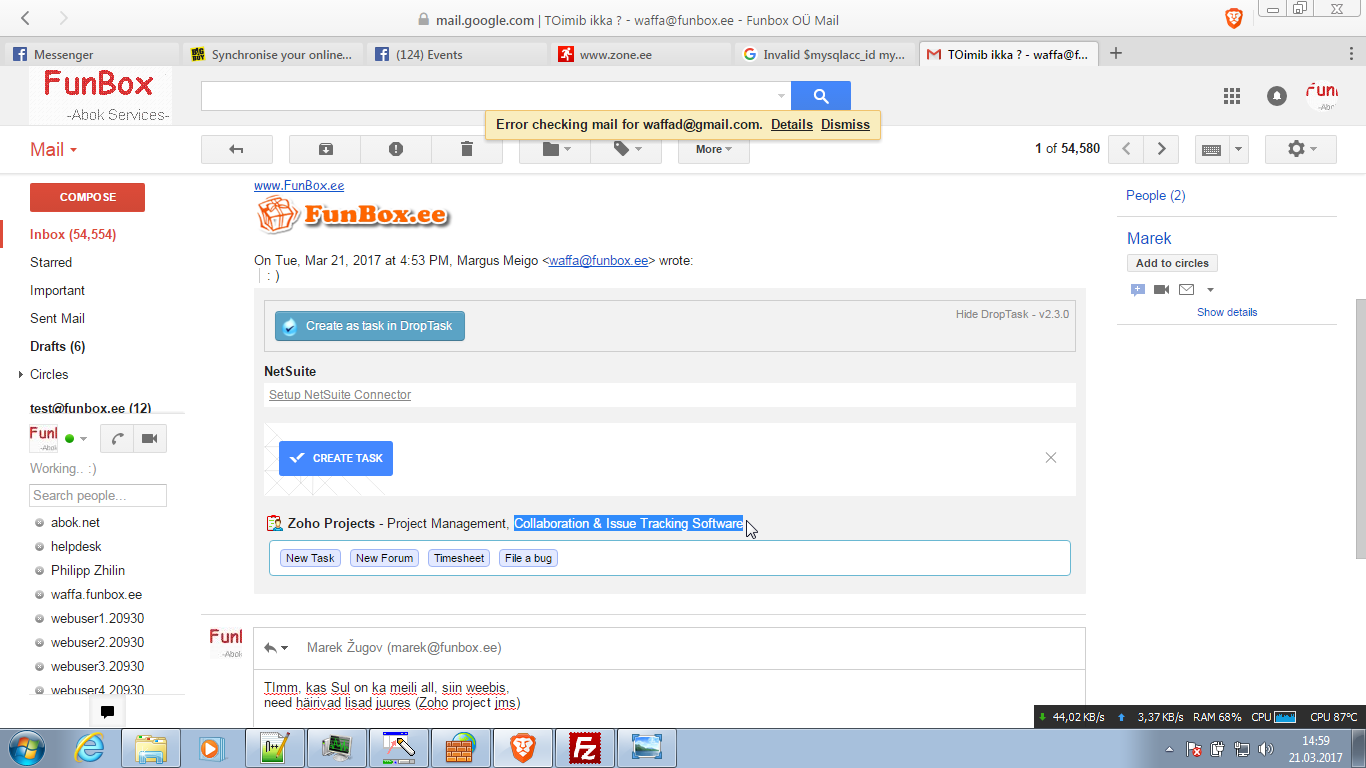
Task: Go to the newer conversation arrow
Action: 1126,149
